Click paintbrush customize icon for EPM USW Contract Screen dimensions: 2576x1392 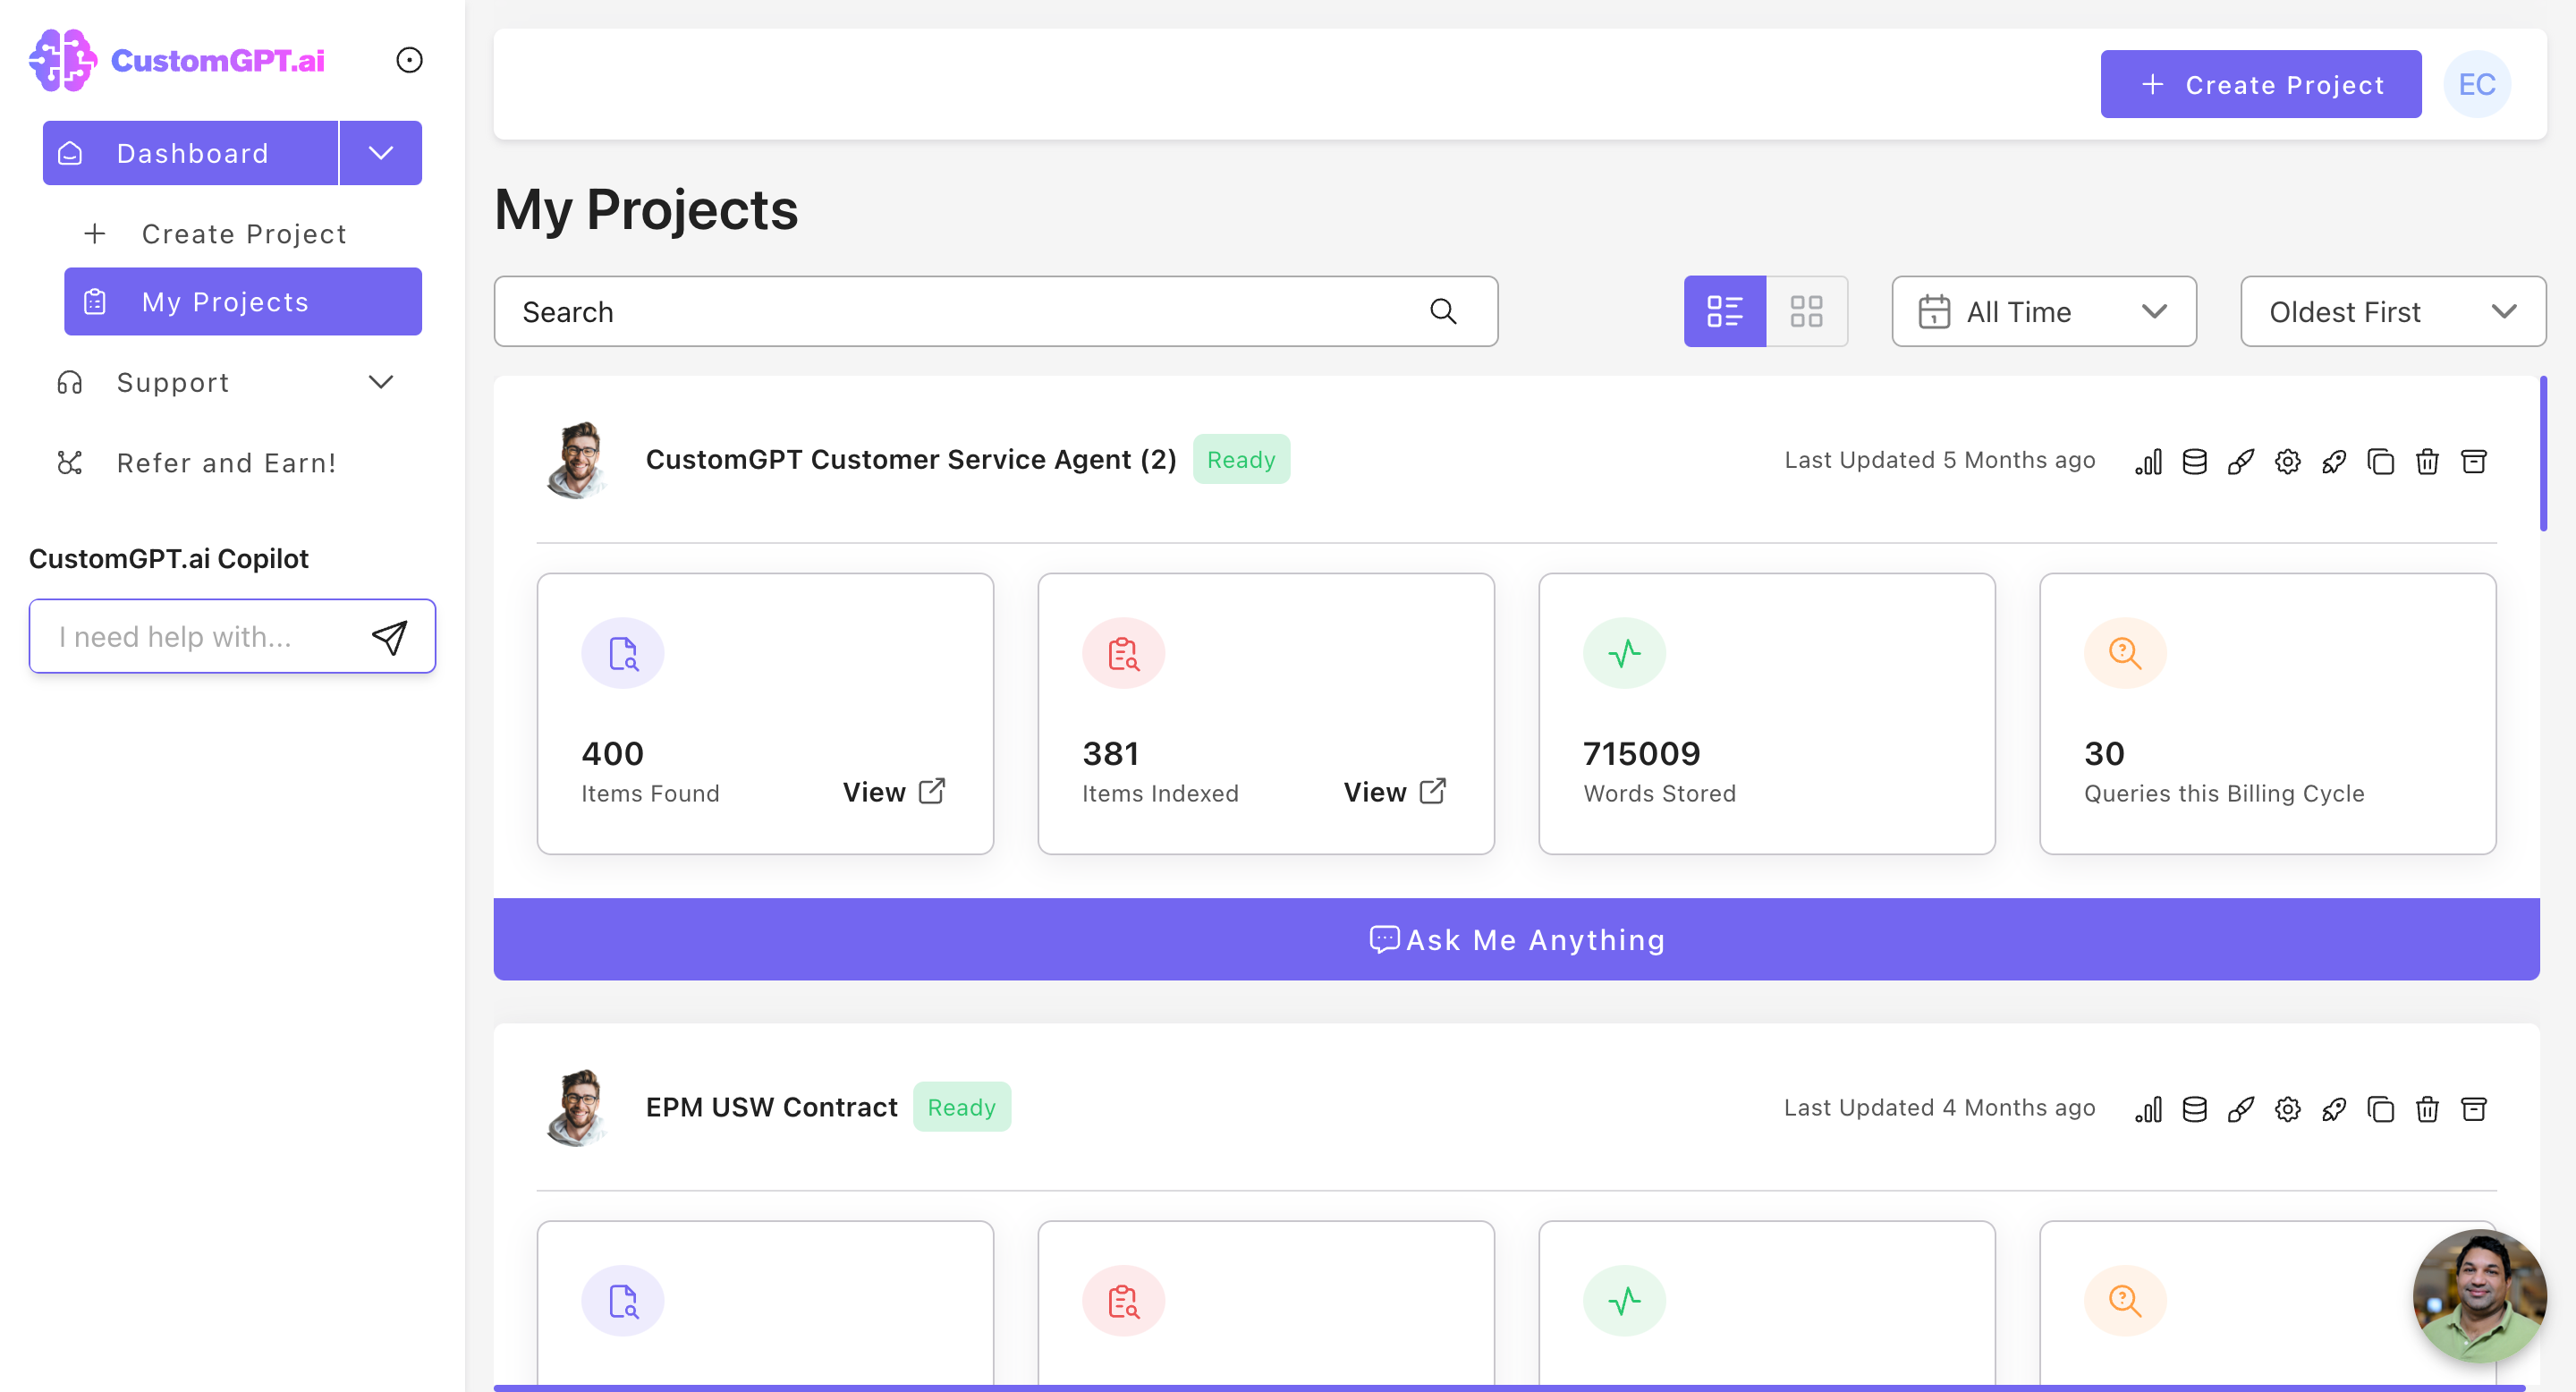(2240, 1109)
